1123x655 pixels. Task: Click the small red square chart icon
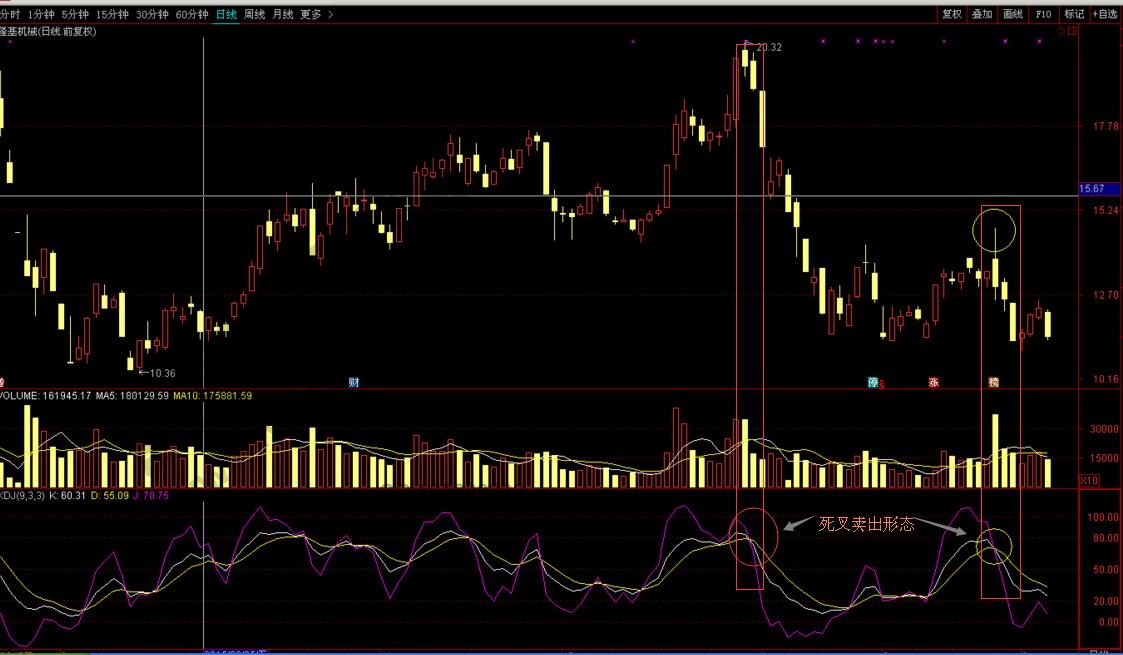pyautogui.click(x=1072, y=32)
